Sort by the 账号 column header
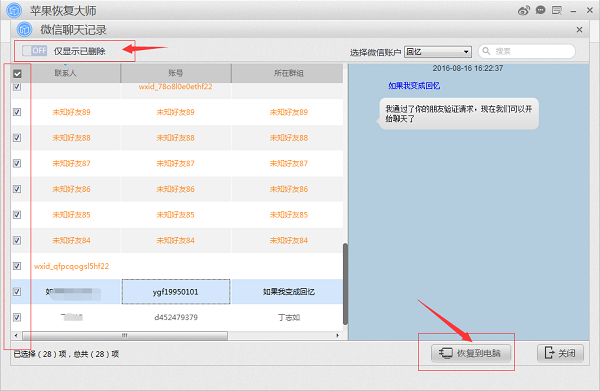The image size is (600, 391). pos(176,73)
